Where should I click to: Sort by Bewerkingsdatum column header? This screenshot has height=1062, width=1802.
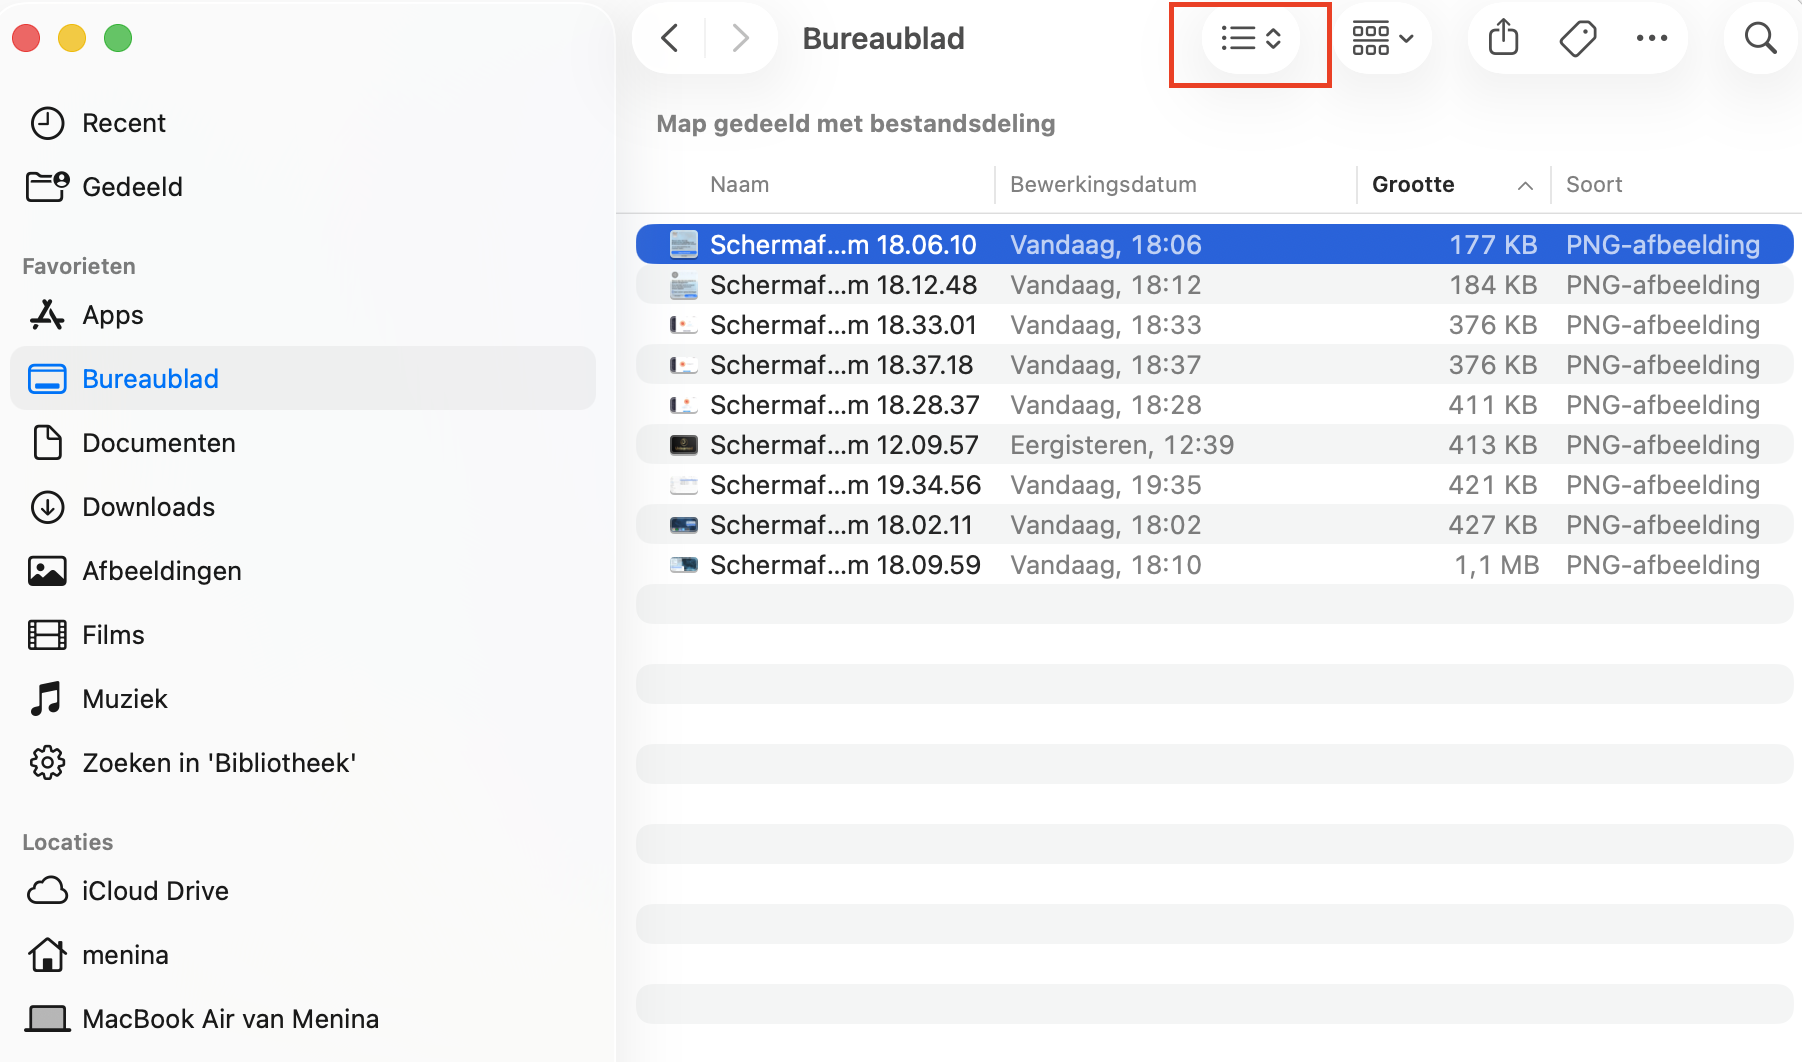click(x=1103, y=185)
